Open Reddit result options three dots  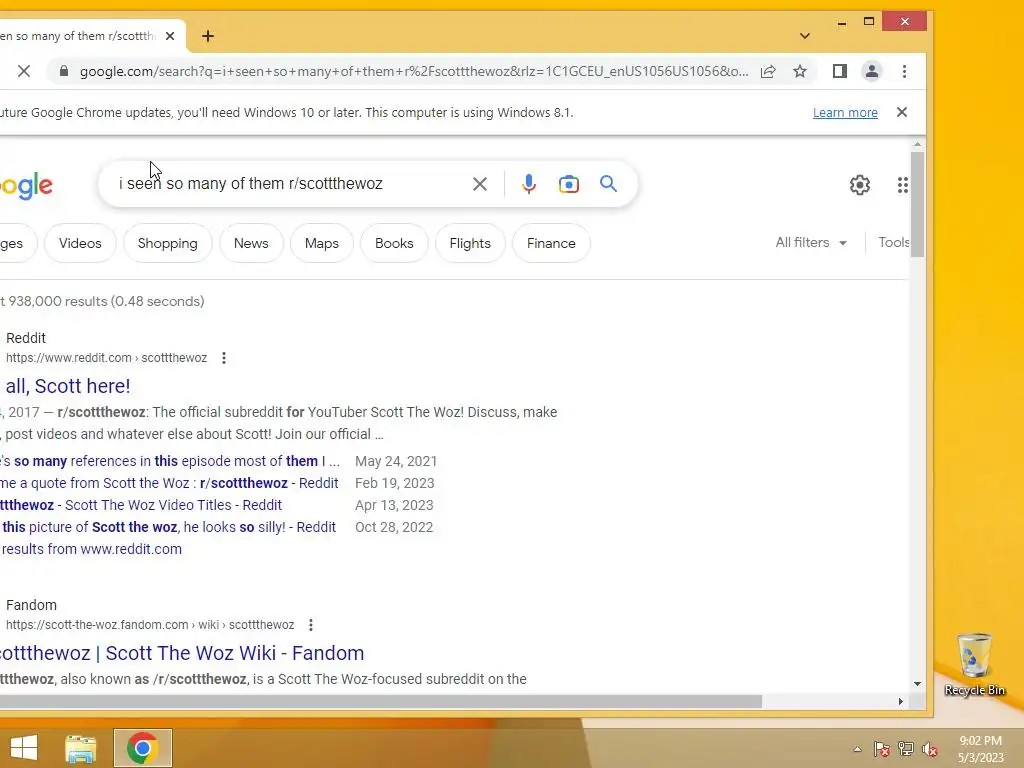pos(224,358)
